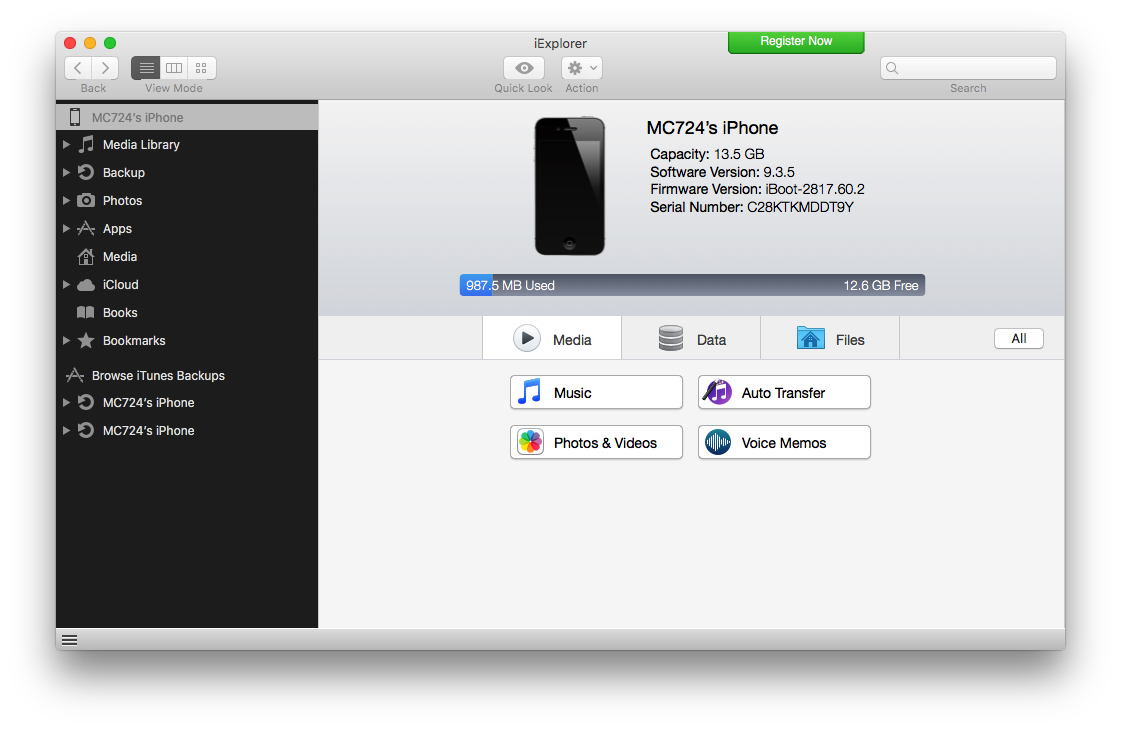
Task: Click the Register Now button
Action: pos(796,42)
